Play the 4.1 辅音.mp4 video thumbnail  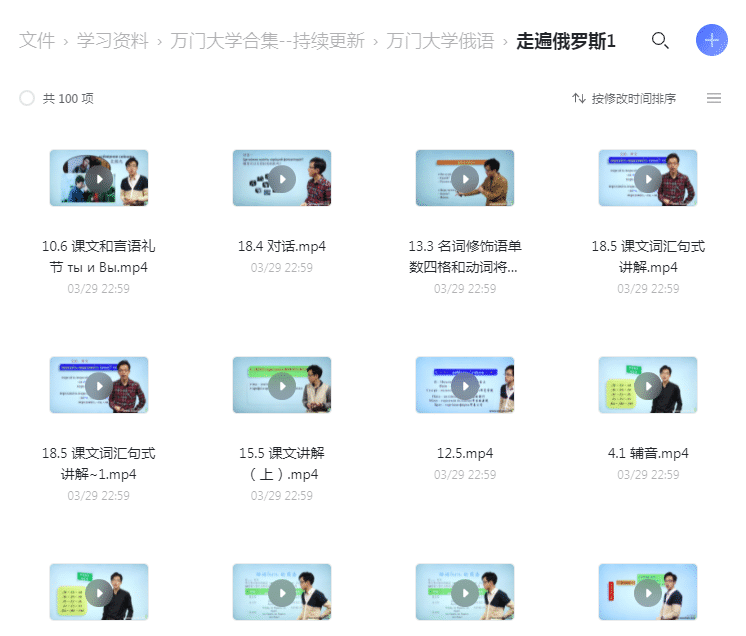(x=648, y=385)
